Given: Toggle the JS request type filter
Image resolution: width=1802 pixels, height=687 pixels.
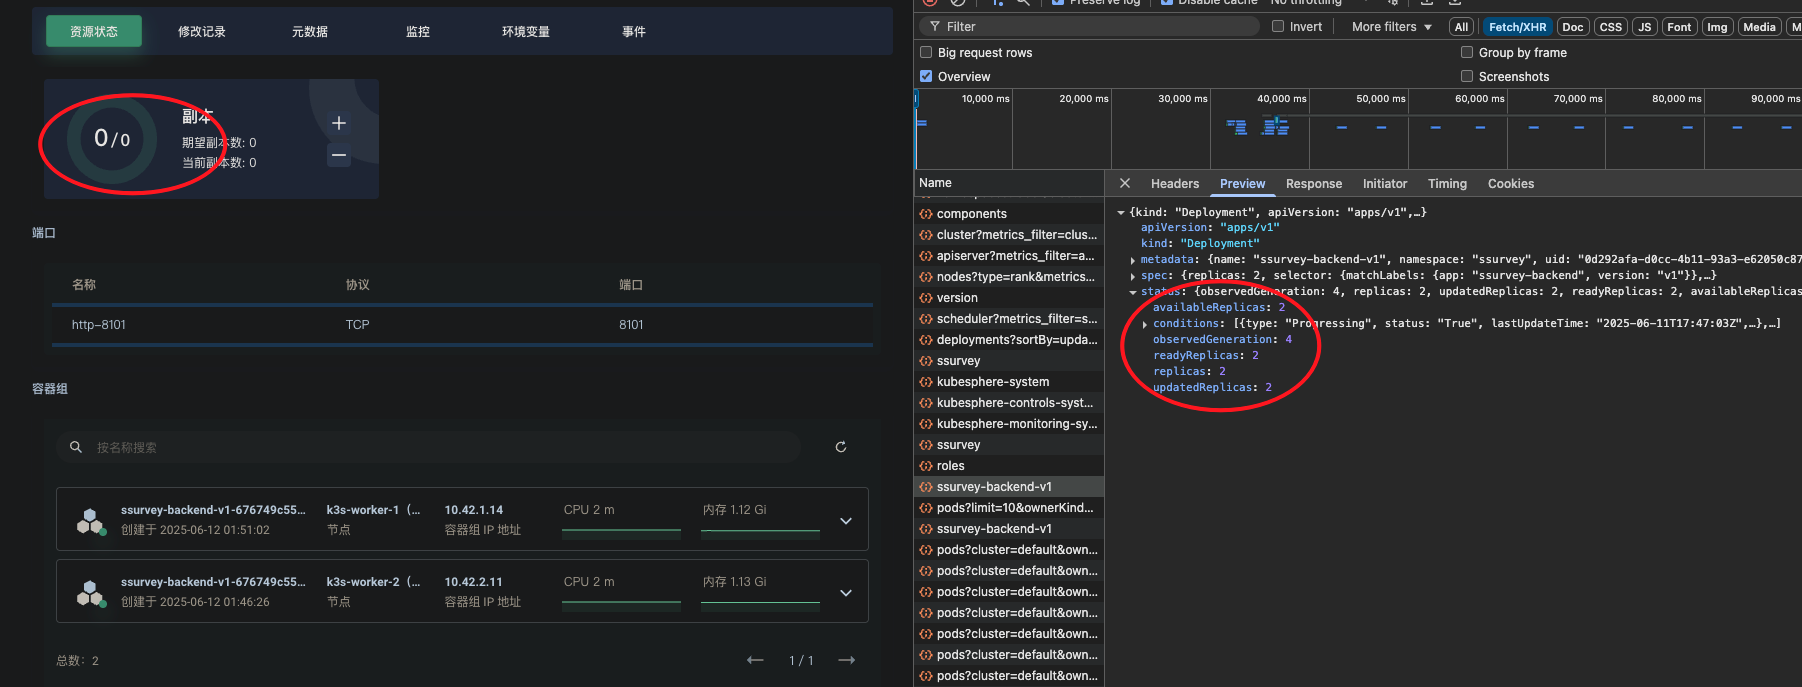Looking at the screenshot, I should [x=1645, y=27].
